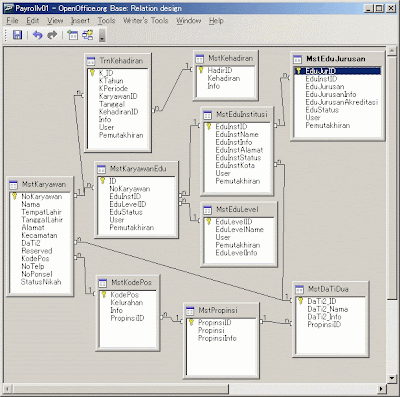Click the horizontal scrollbar thumb

coord(120,388)
